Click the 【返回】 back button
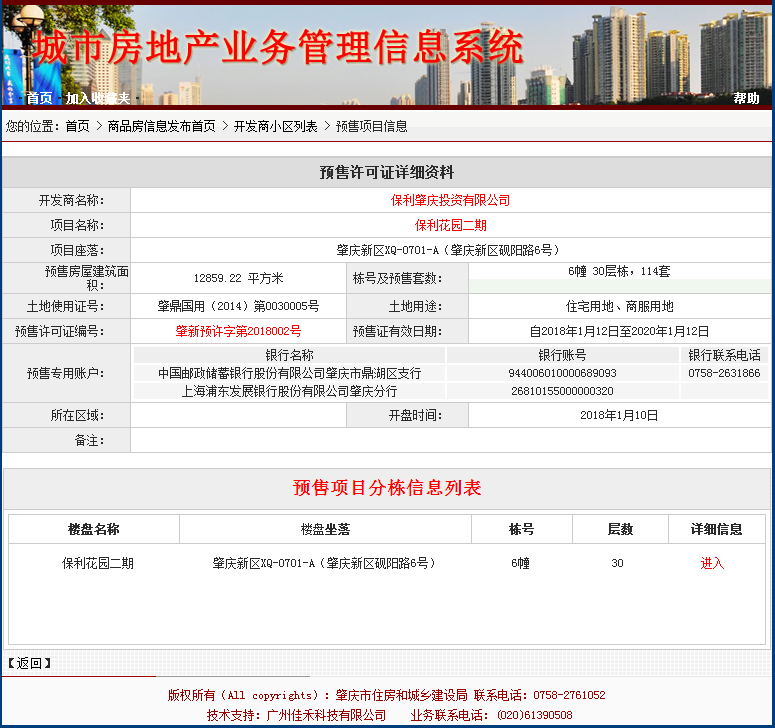Viewport: 775px width, 728px height. [x=29, y=663]
